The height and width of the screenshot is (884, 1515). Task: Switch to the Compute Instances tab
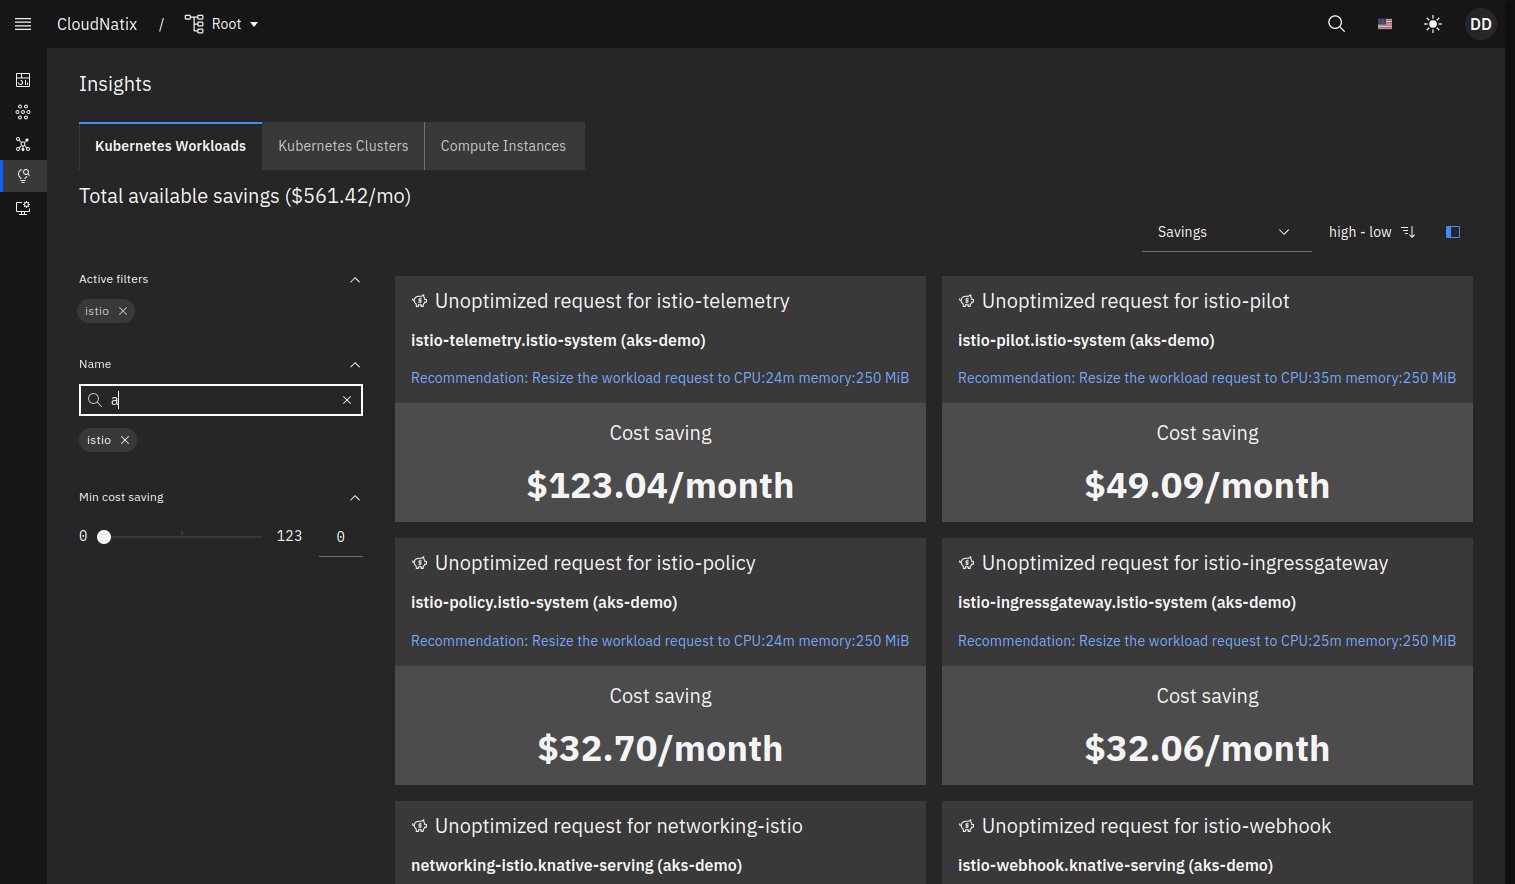[503, 146]
